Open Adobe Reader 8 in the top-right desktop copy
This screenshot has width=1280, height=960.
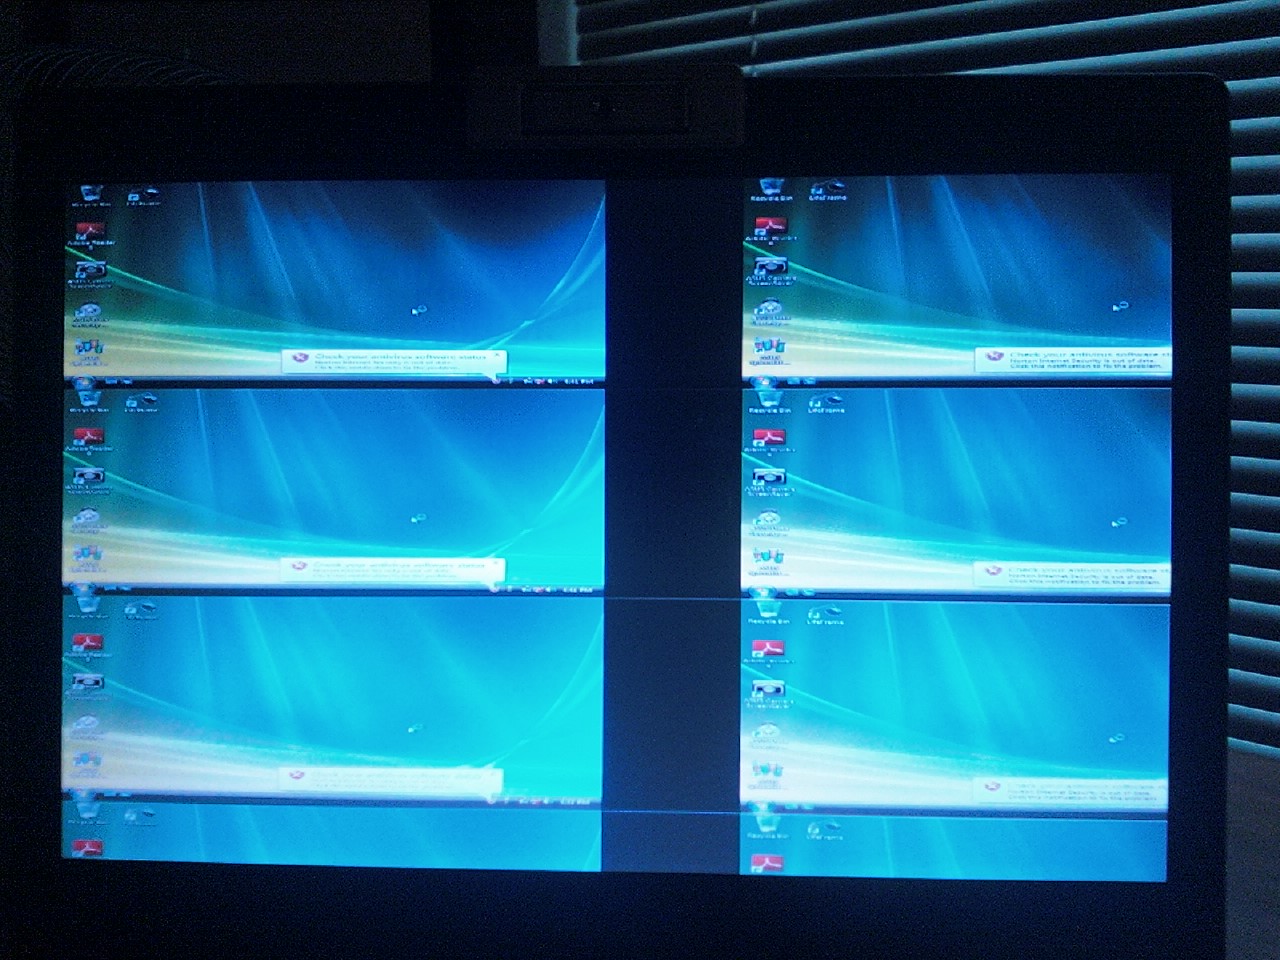pos(771,230)
